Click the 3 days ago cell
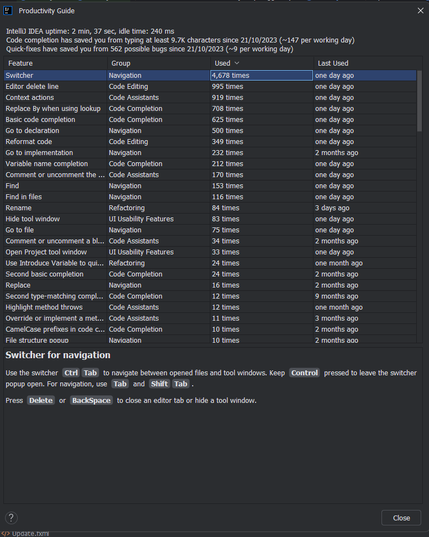 365,208
